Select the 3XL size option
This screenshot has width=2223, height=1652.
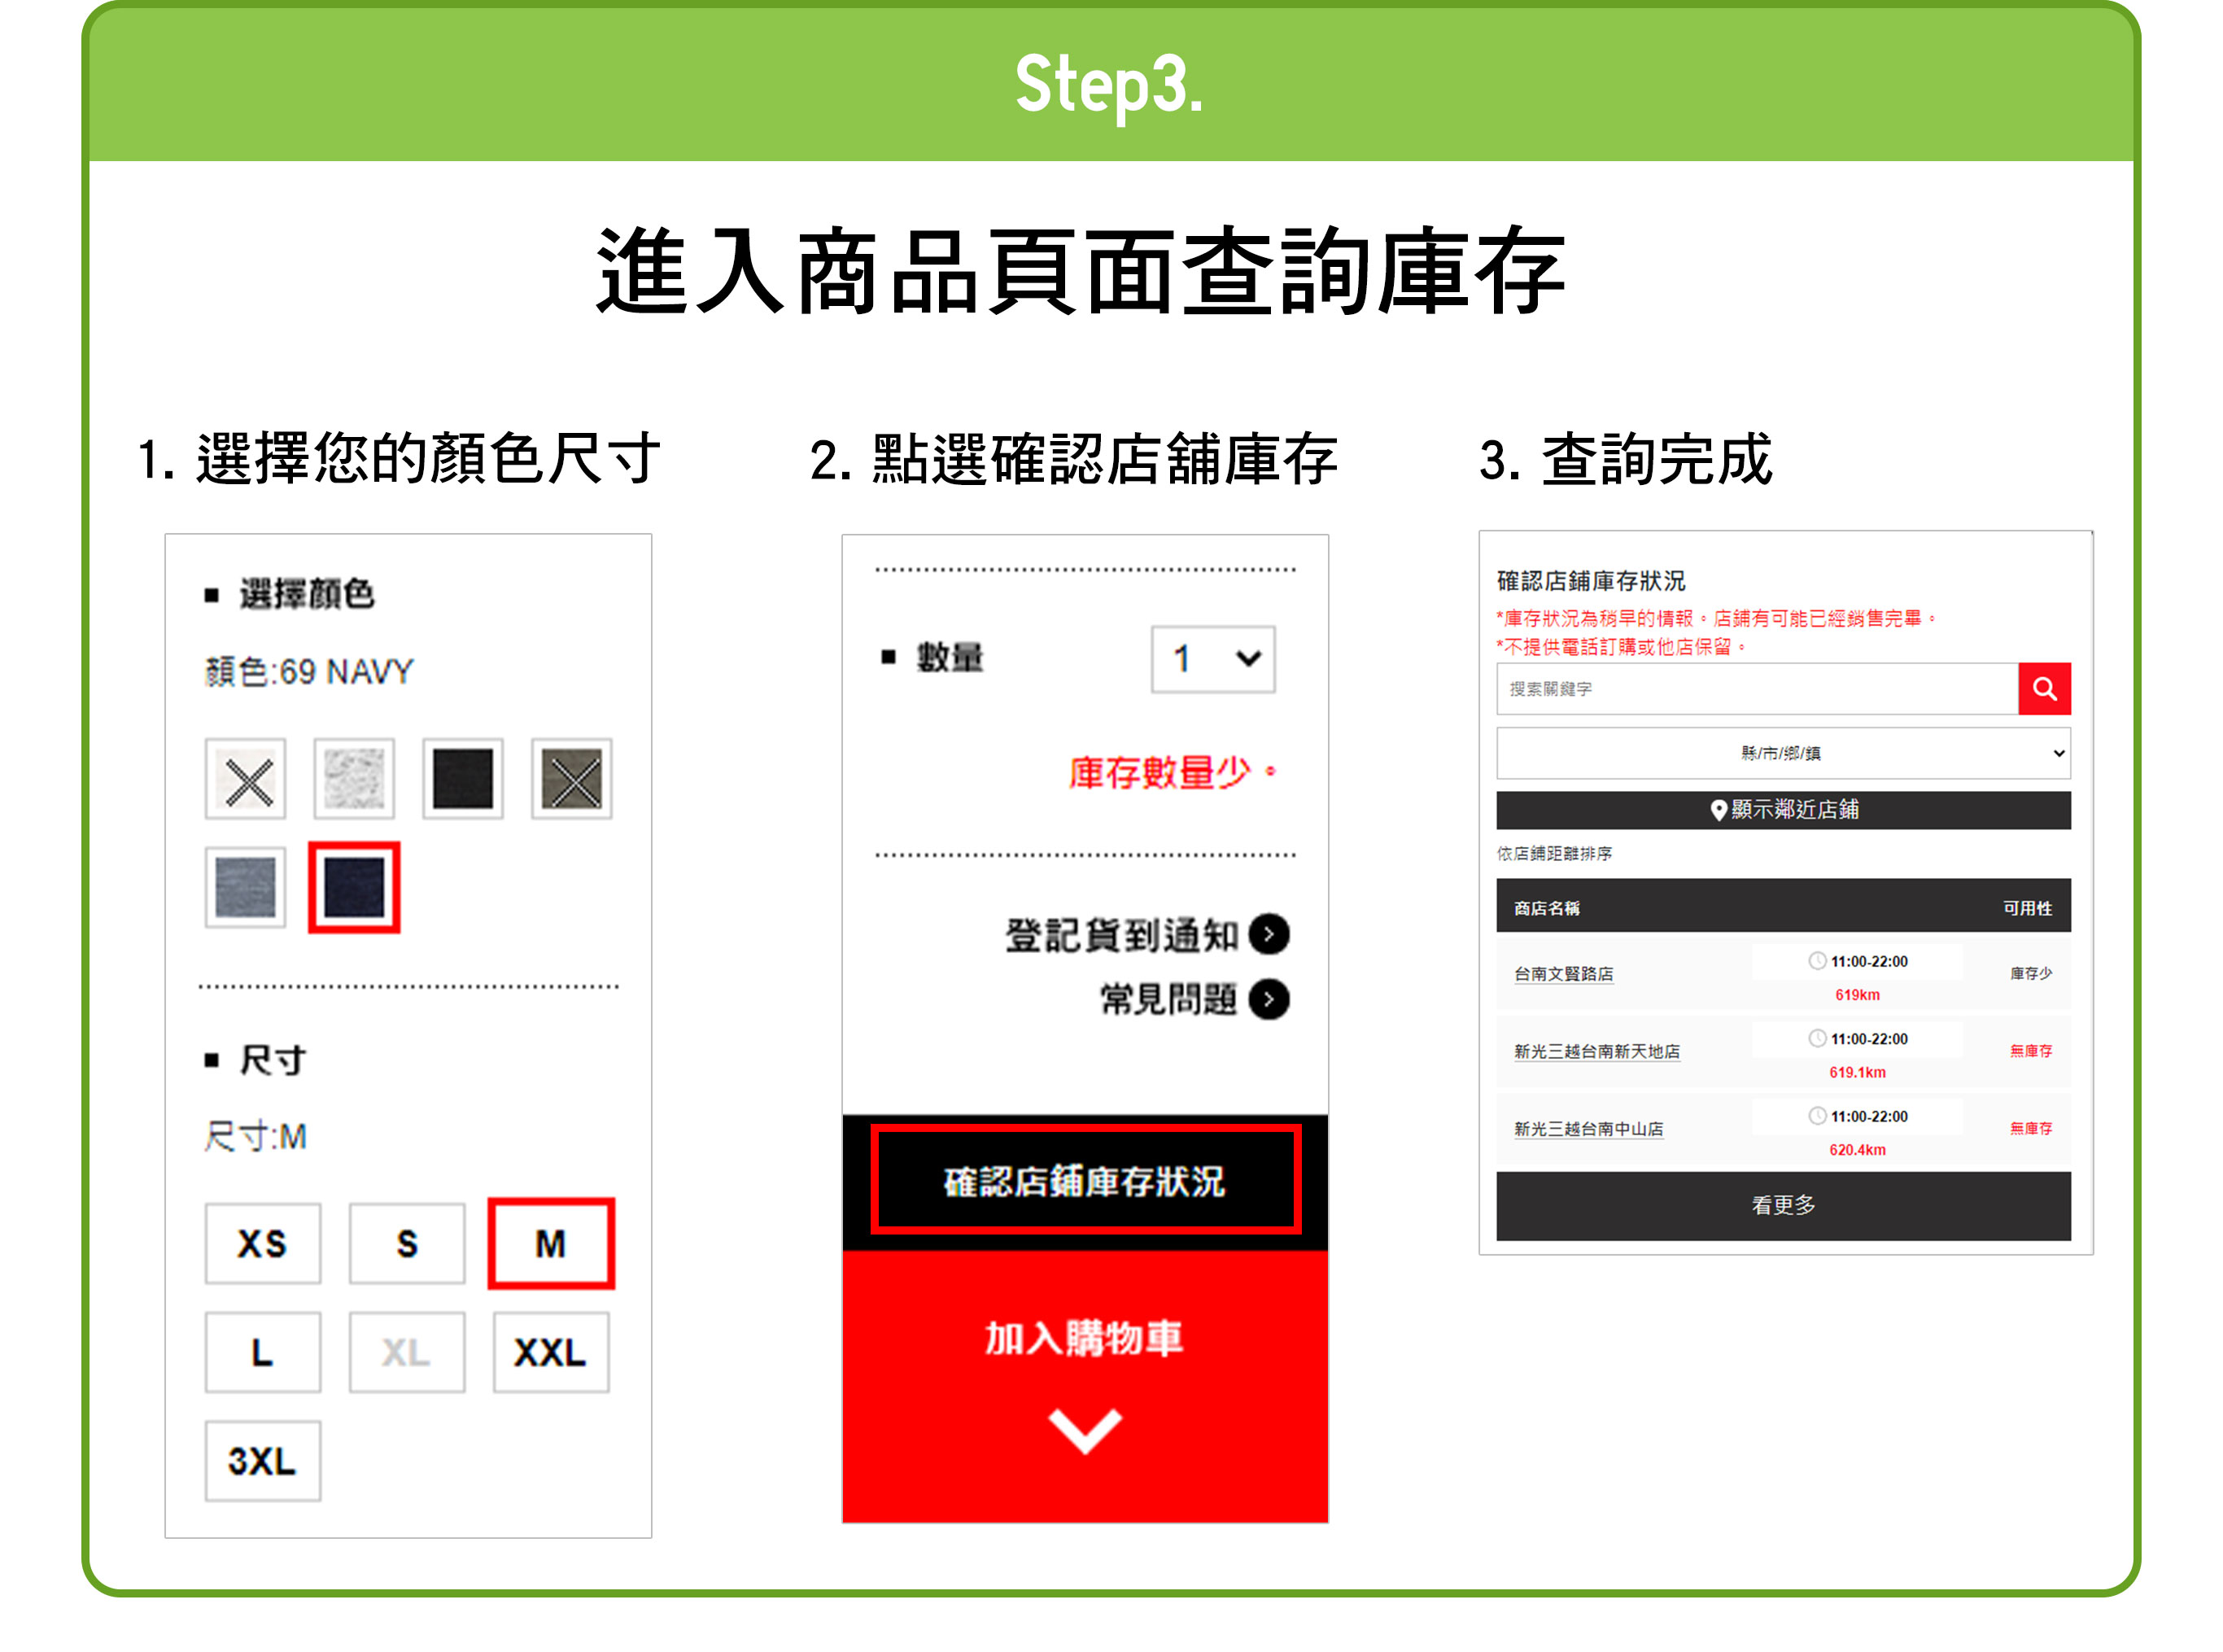(x=262, y=1461)
